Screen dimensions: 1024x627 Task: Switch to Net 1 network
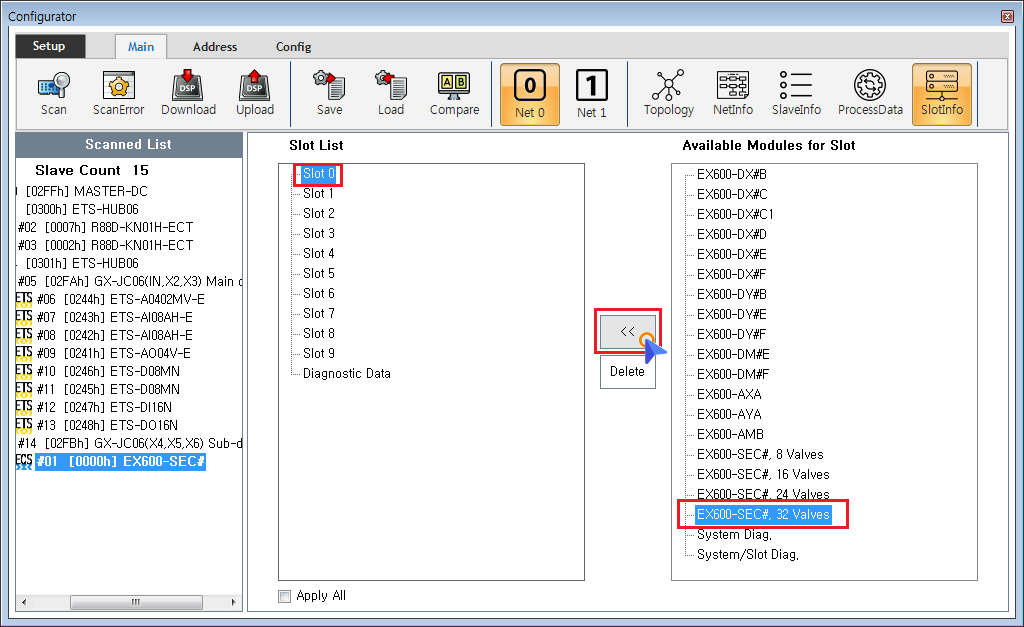coord(592,94)
